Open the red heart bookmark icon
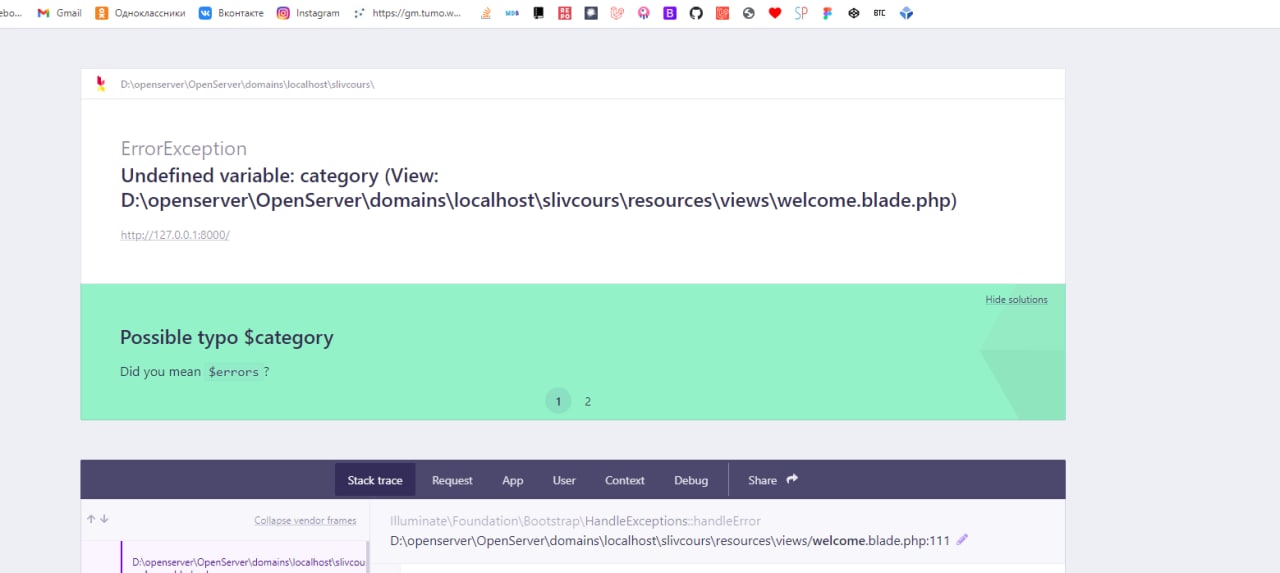This screenshot has width=1280, height=573. click(775, 13)
